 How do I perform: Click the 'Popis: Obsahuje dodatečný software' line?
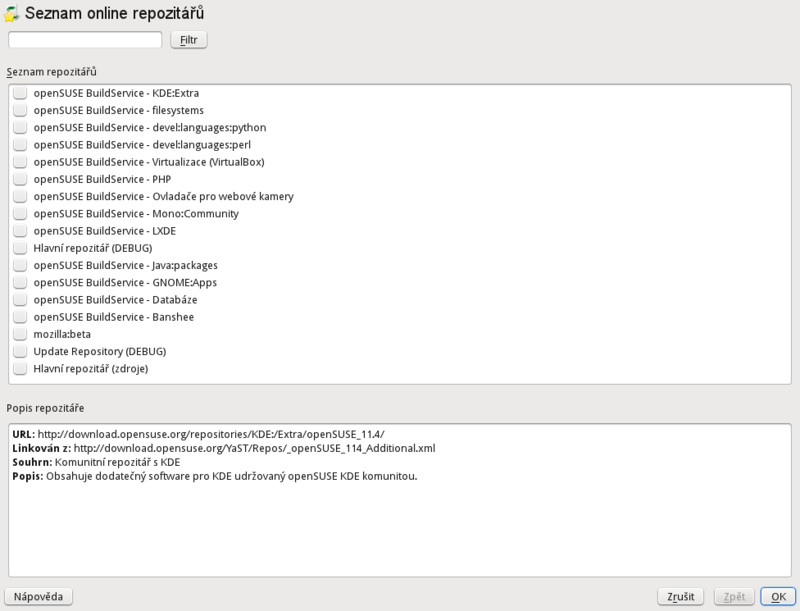pyautogui.click(x=215, y=476)
